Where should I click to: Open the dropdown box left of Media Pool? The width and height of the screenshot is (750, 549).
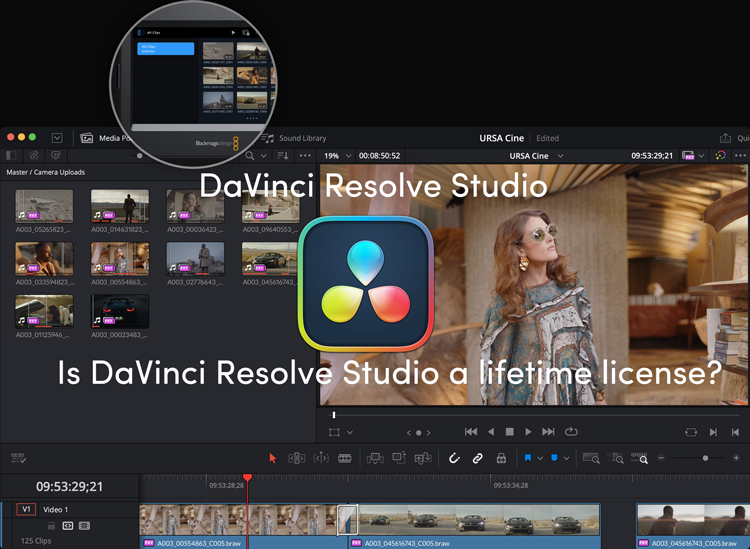[x=57, y=138]
